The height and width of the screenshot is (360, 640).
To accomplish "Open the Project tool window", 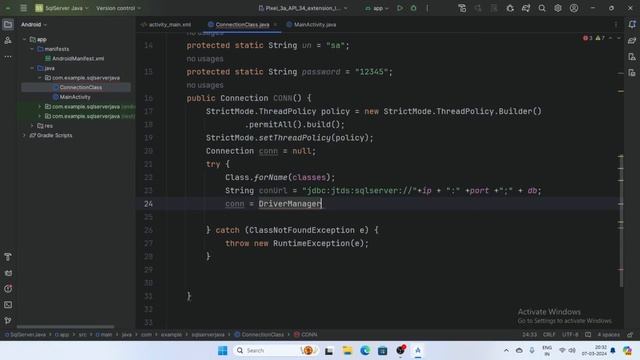I will tap(8, 24).
